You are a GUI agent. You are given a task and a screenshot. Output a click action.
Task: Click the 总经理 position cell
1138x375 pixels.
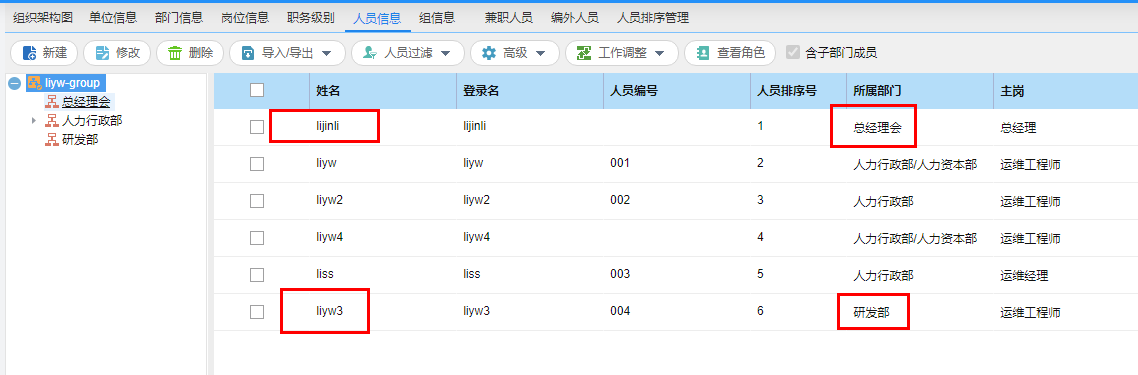pyautogui.click(x=1018, y=128)
